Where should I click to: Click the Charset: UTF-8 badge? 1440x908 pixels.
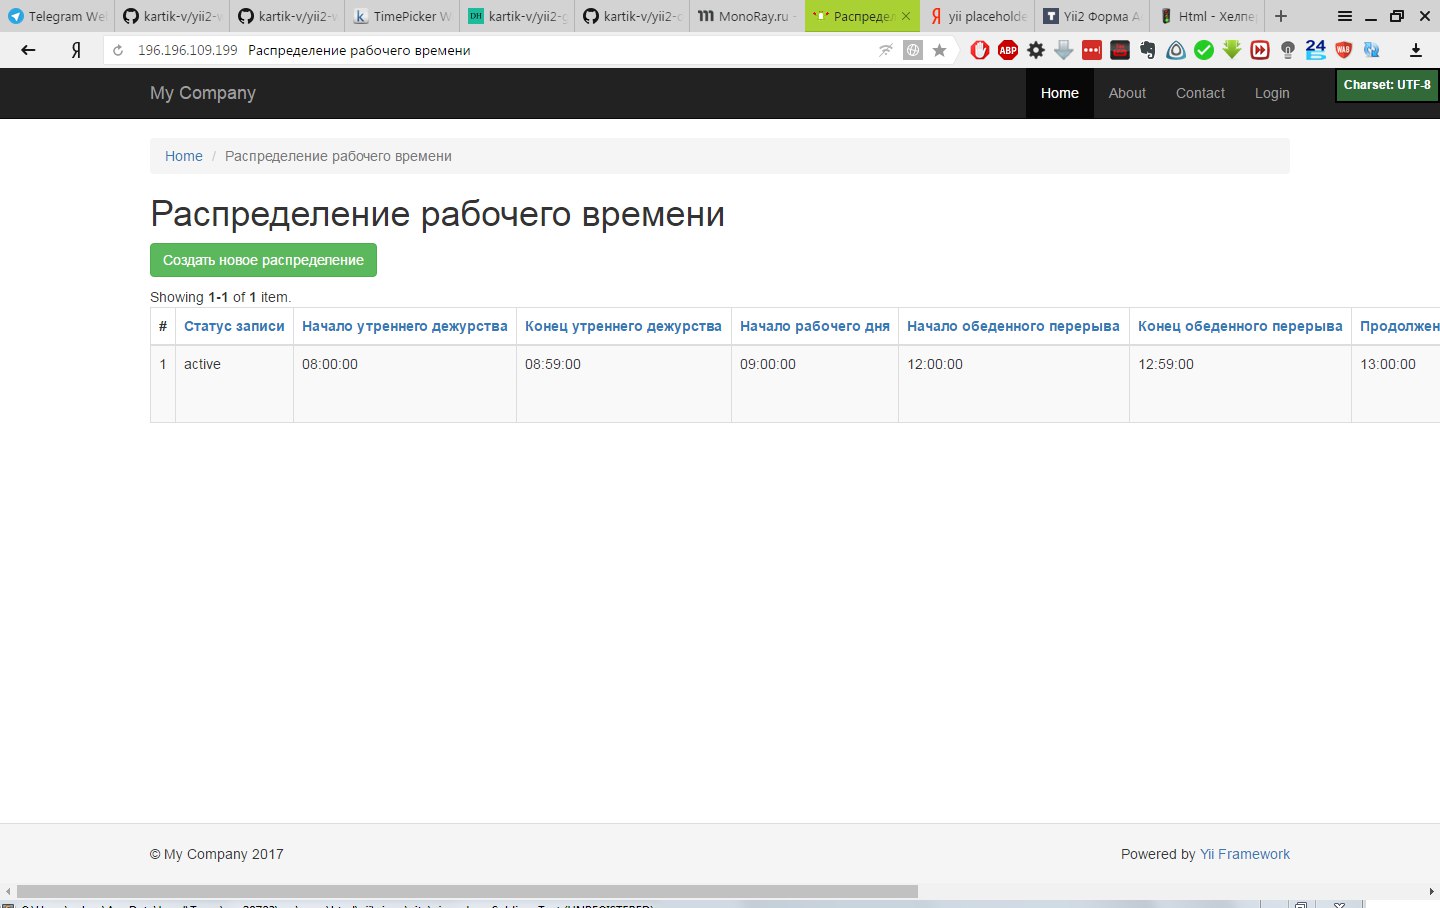1387,85
